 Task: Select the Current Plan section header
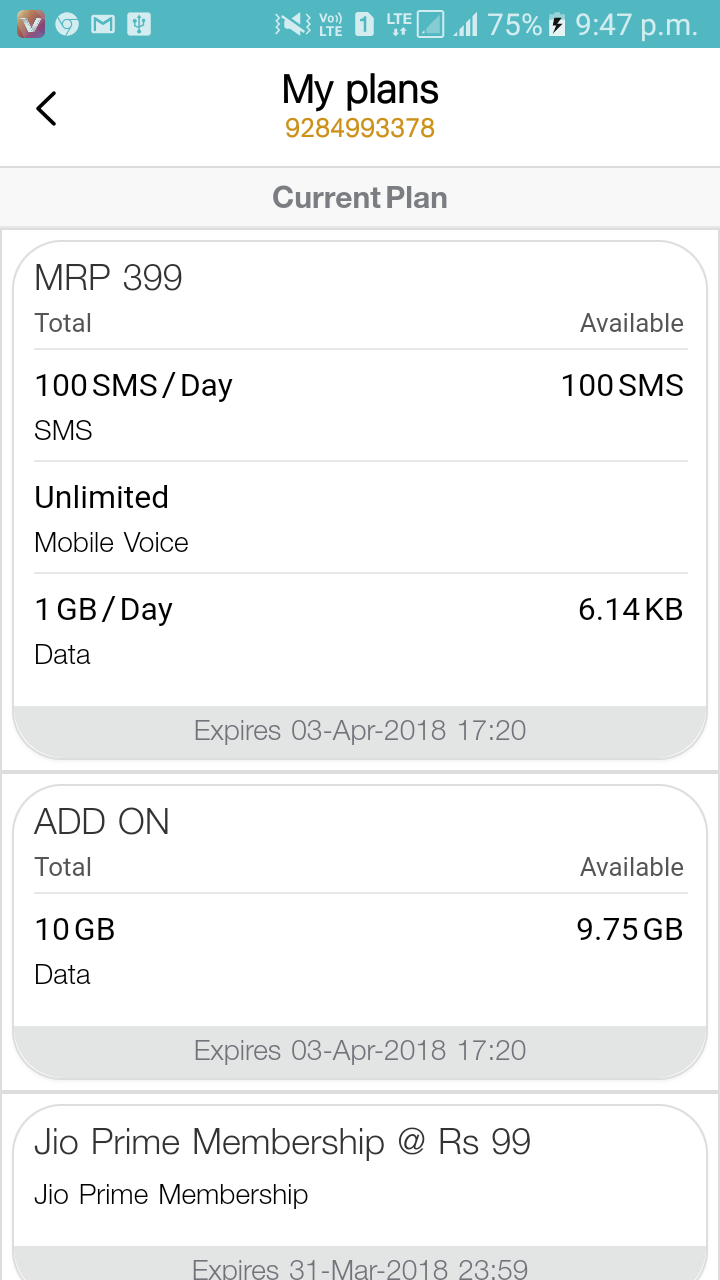[360, 197]
